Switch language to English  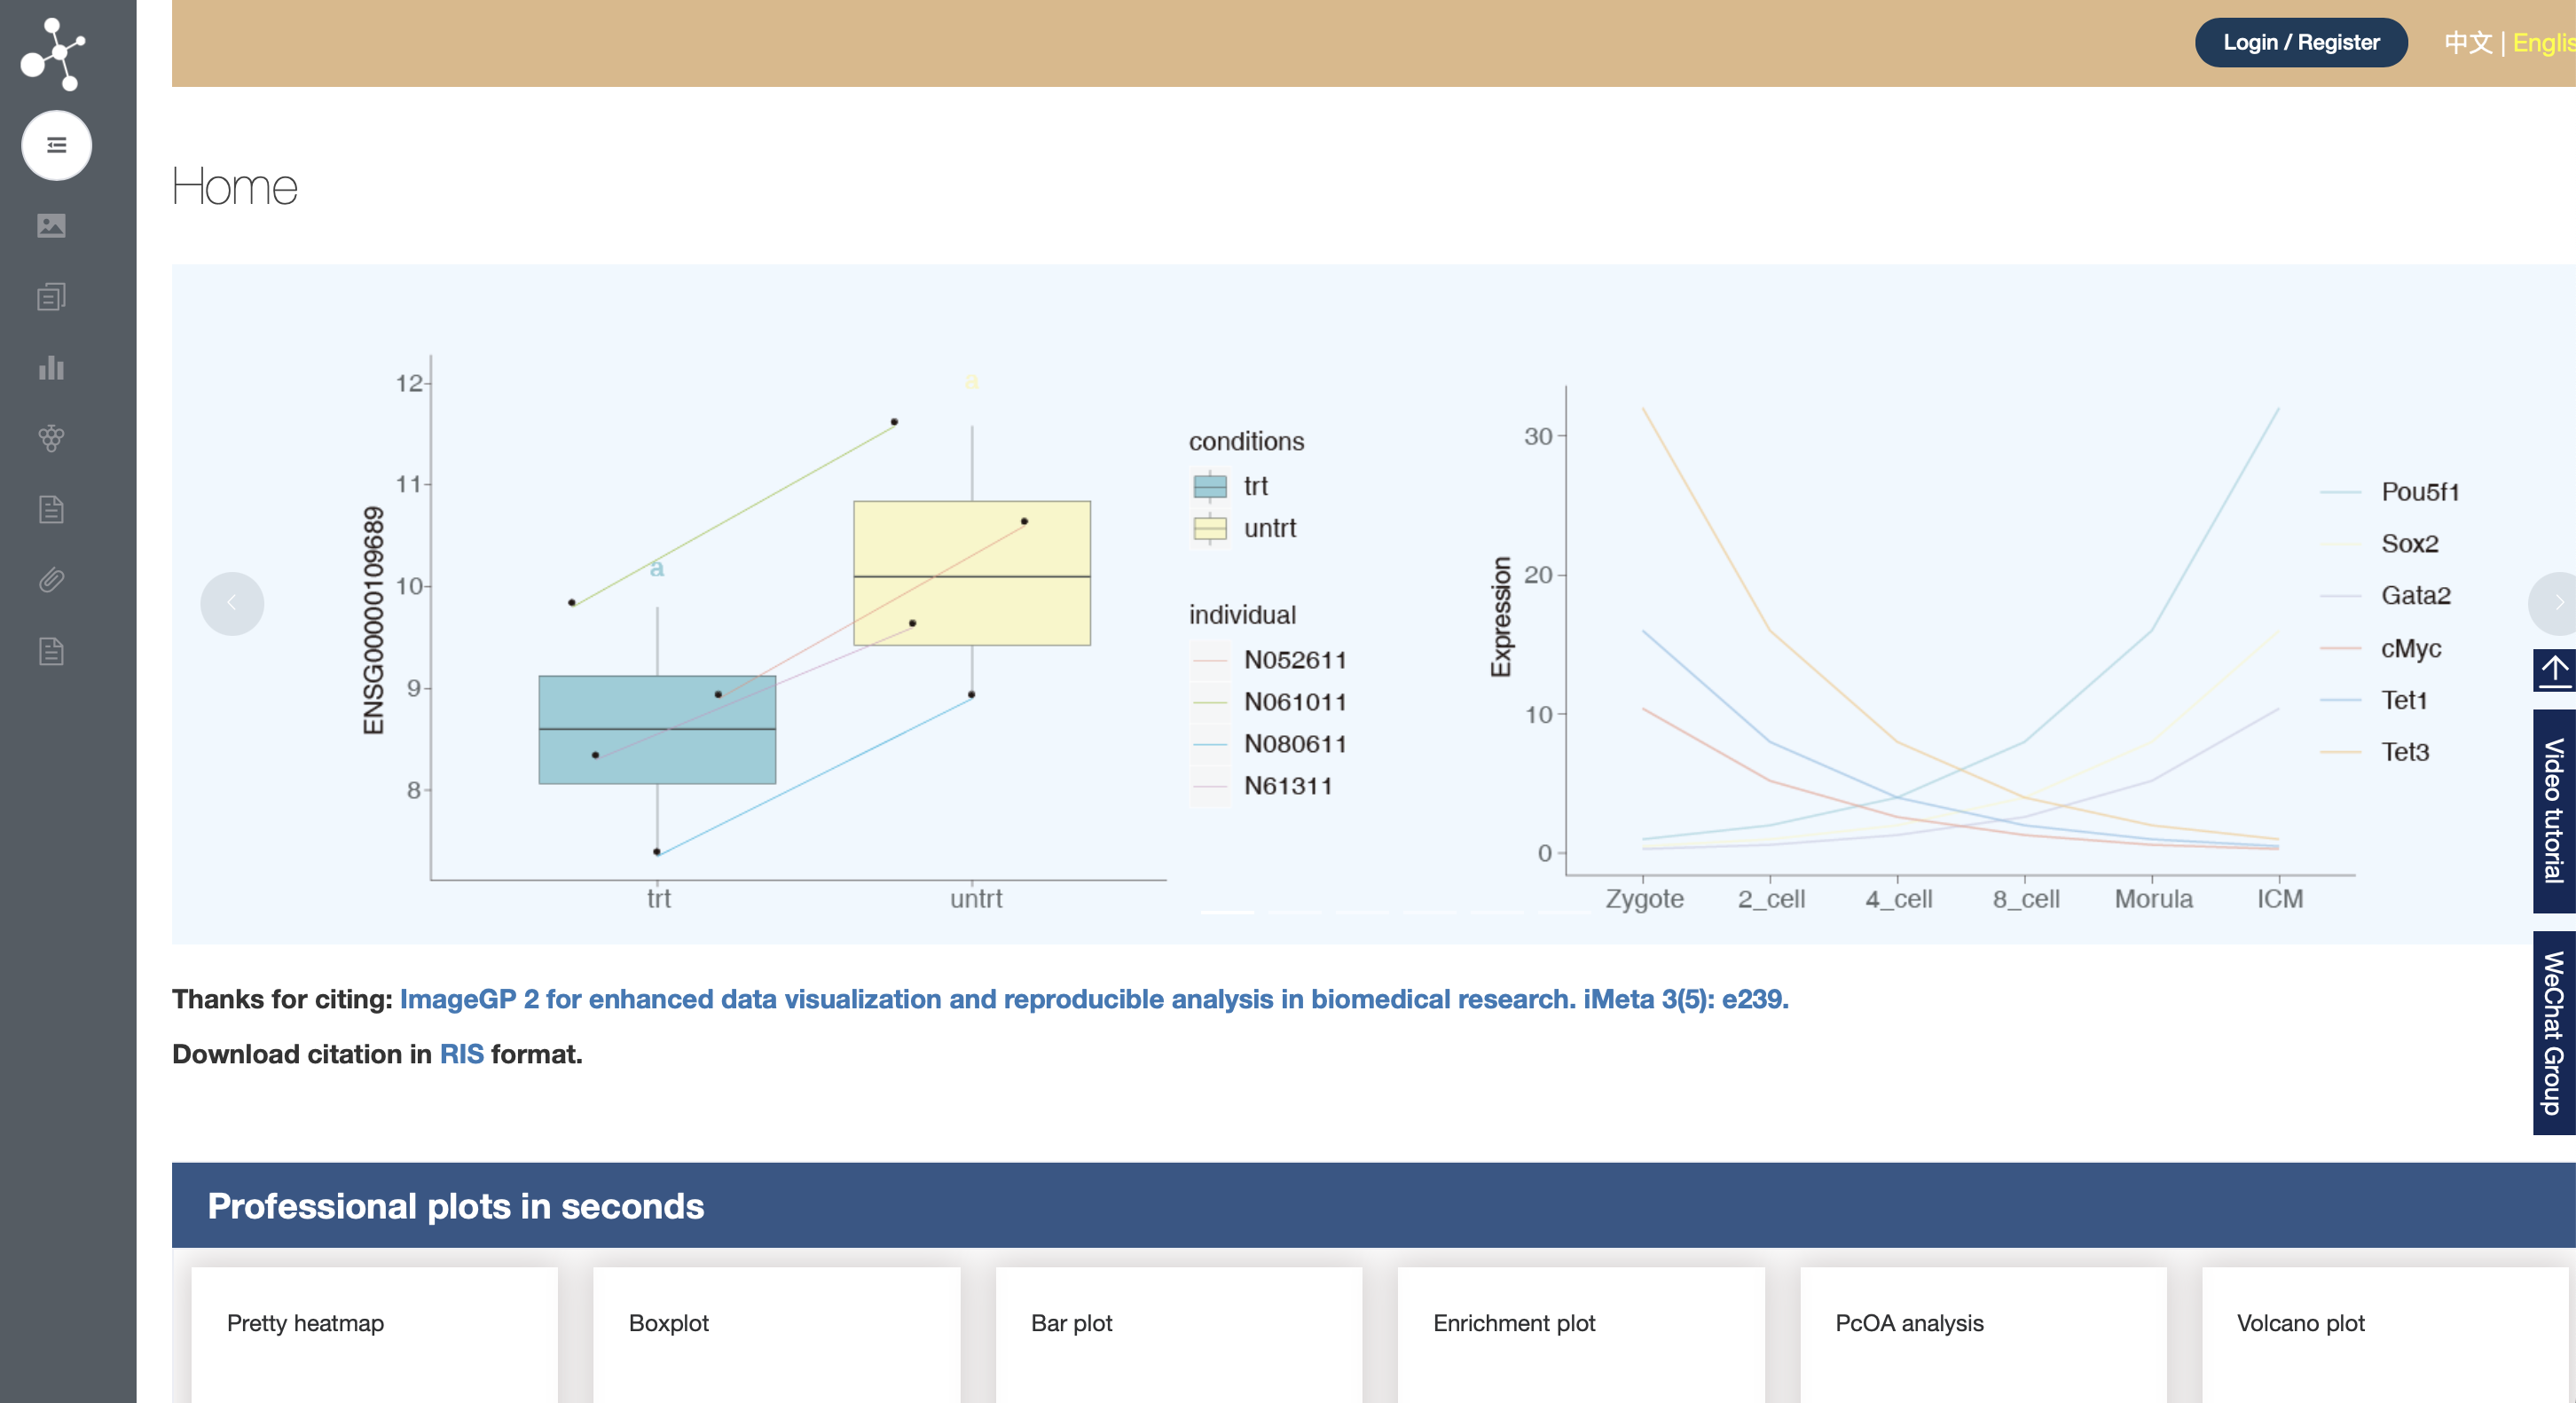coord(2543,43)
